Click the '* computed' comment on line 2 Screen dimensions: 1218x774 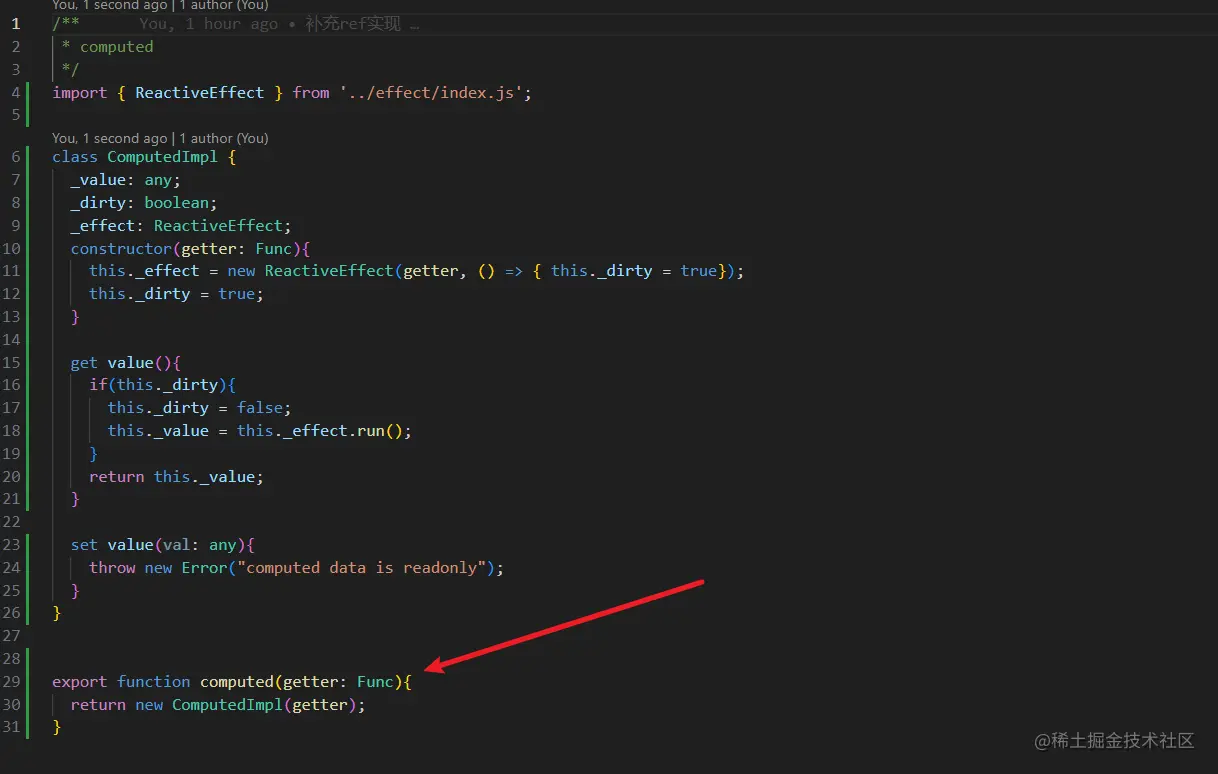107,47
